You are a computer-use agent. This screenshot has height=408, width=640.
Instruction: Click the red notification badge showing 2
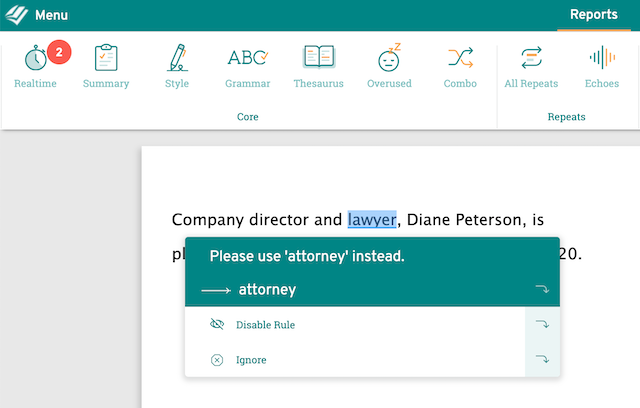tap(59, 52)
